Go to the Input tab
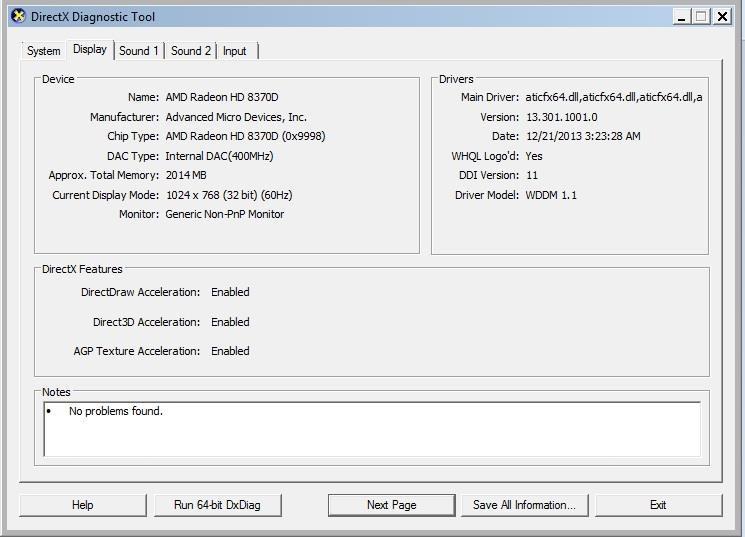 pyautogui.click(x=235, y=51)
